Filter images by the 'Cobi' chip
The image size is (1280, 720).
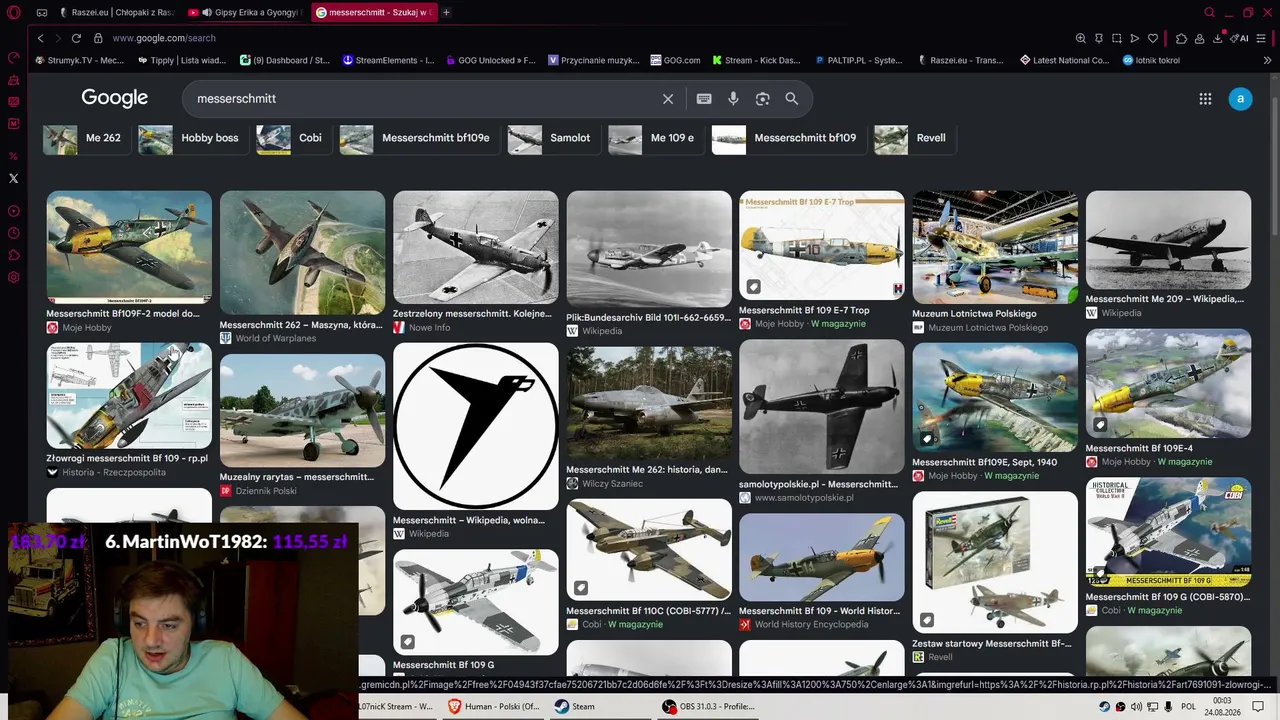tap(293, 138)
